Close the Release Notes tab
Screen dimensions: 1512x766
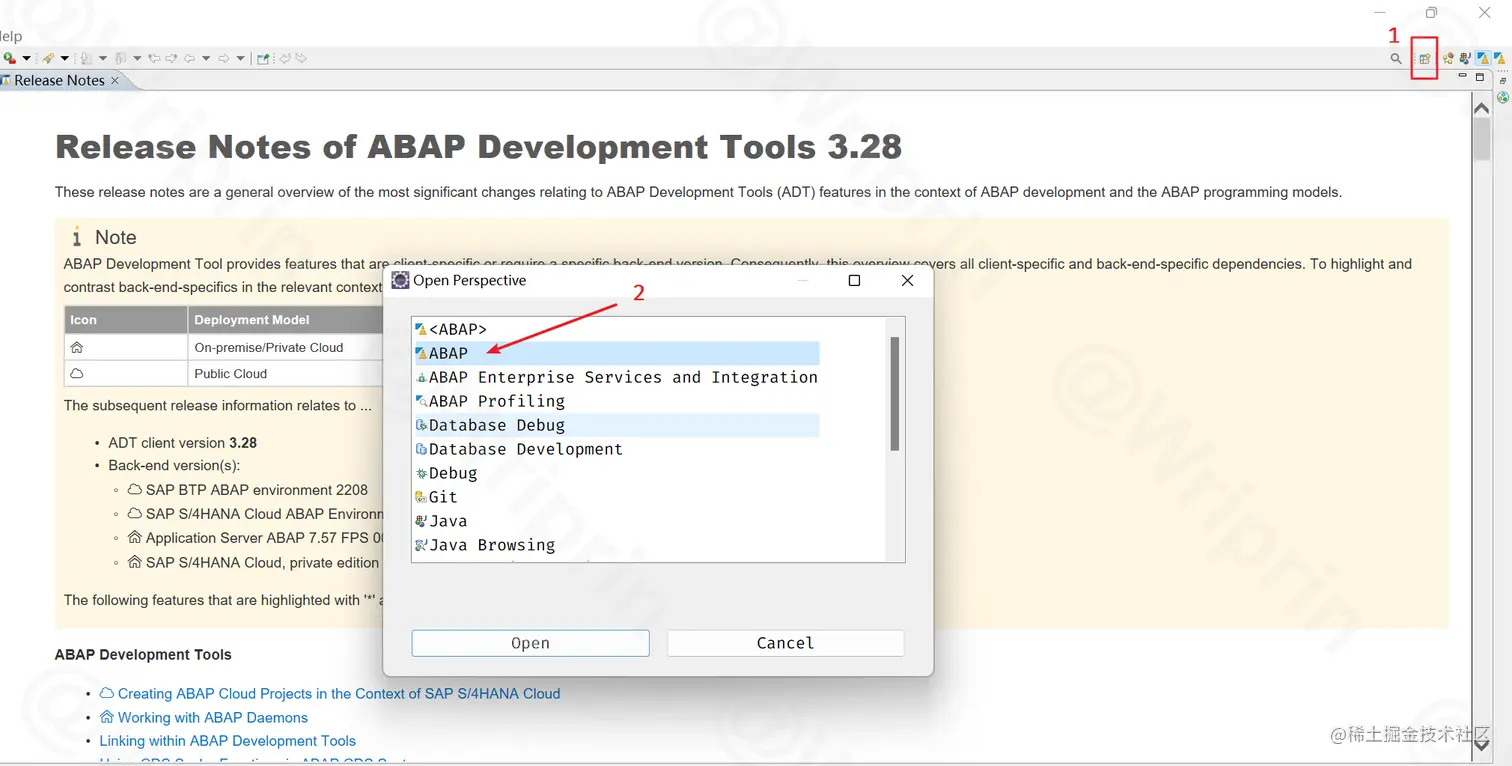tap(114, 80)
